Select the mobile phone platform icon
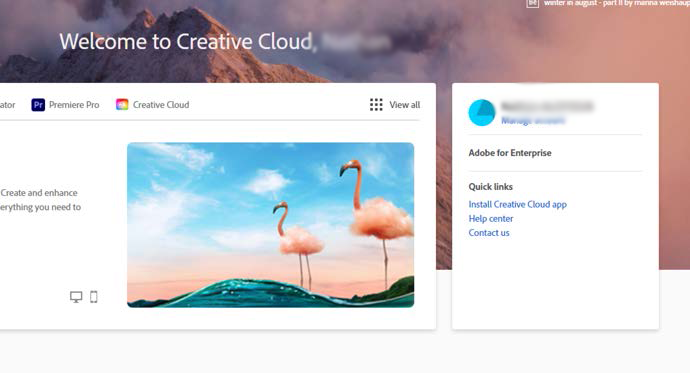The image size is (690, 373). point(94,297)
